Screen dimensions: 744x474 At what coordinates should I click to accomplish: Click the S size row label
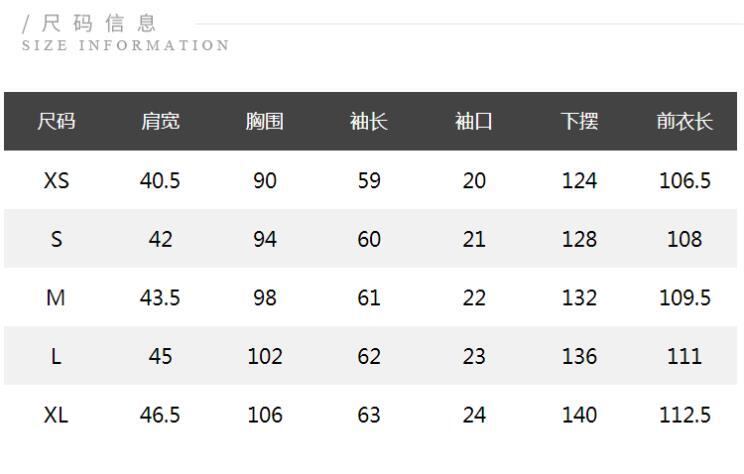coord(56,240)
